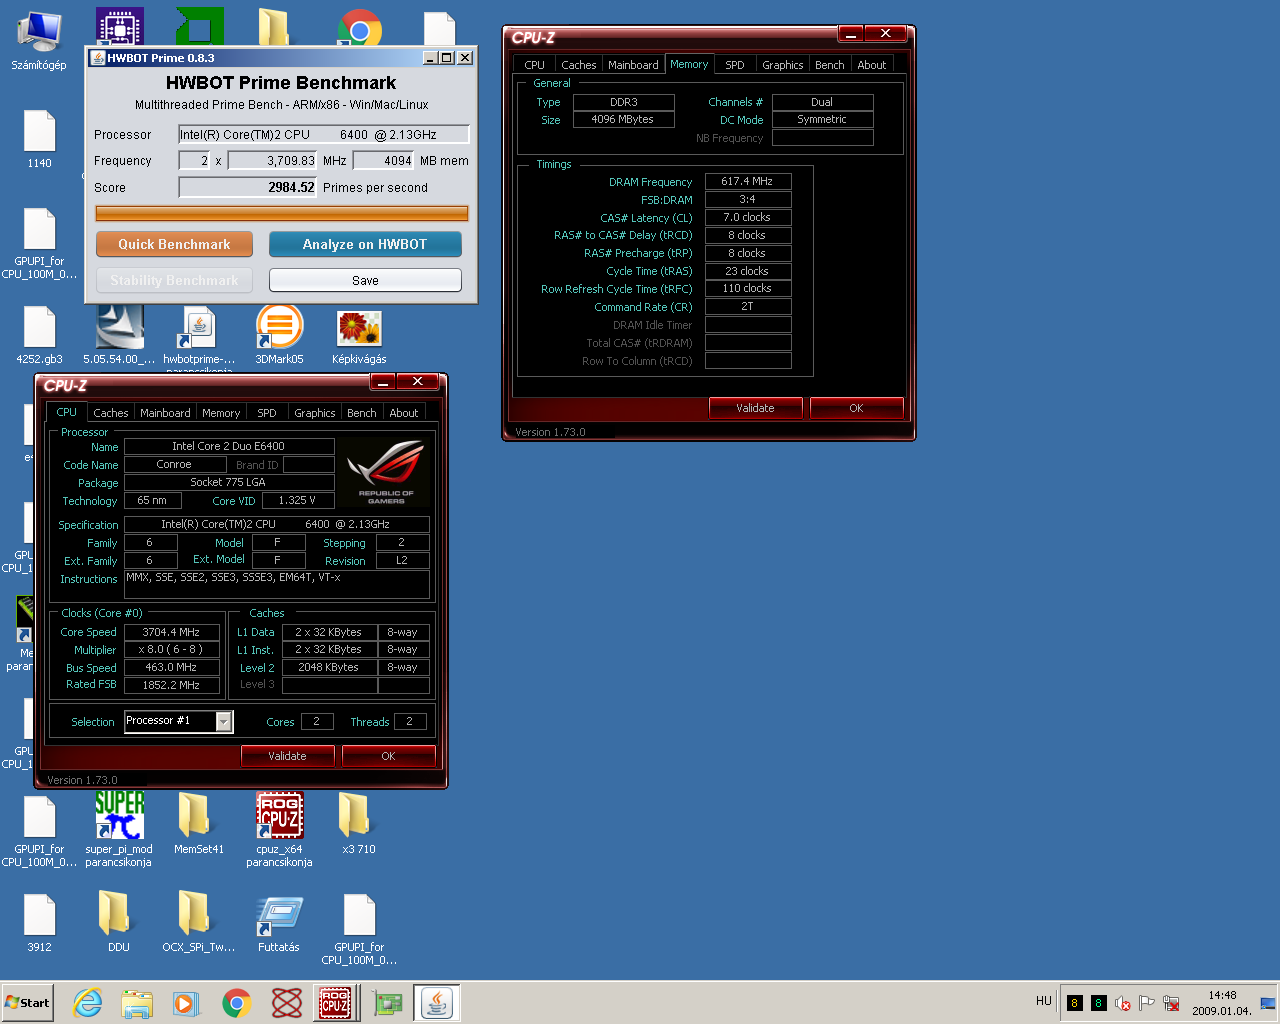Open Windows Explorer from the taskbar
The image size is (1280, 1024).
(137, 1003)
